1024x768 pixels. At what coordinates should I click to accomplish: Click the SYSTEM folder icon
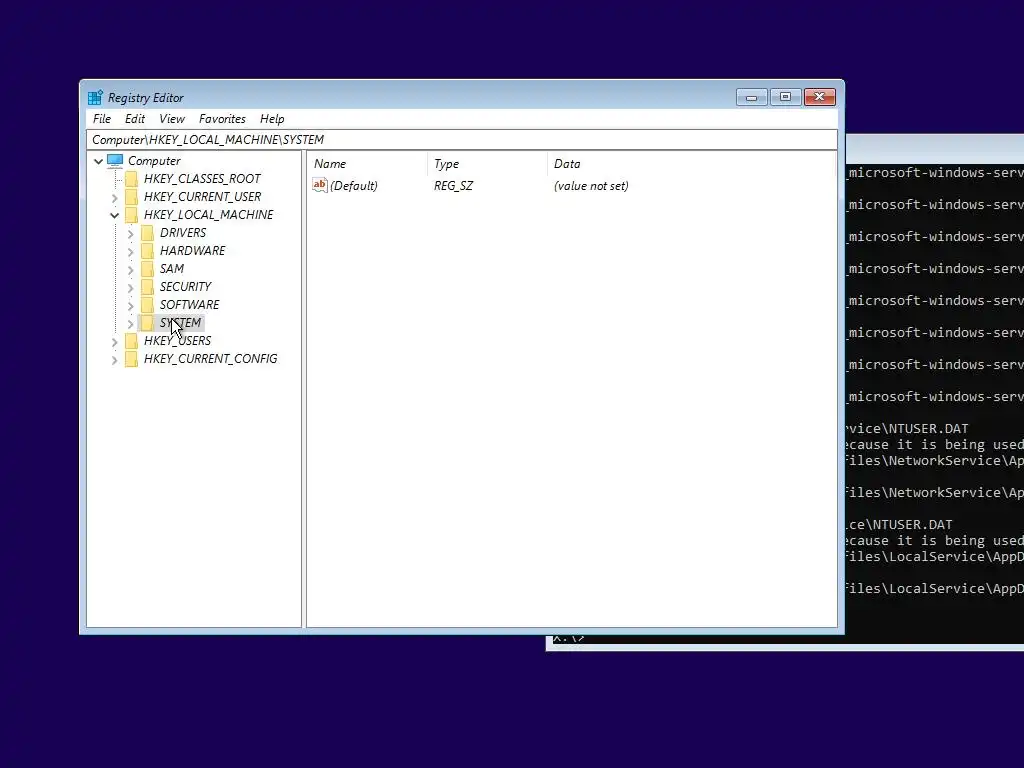pos(148,323)
